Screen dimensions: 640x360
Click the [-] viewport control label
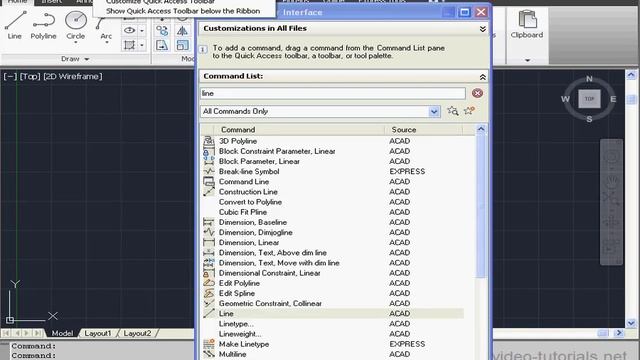10,76
